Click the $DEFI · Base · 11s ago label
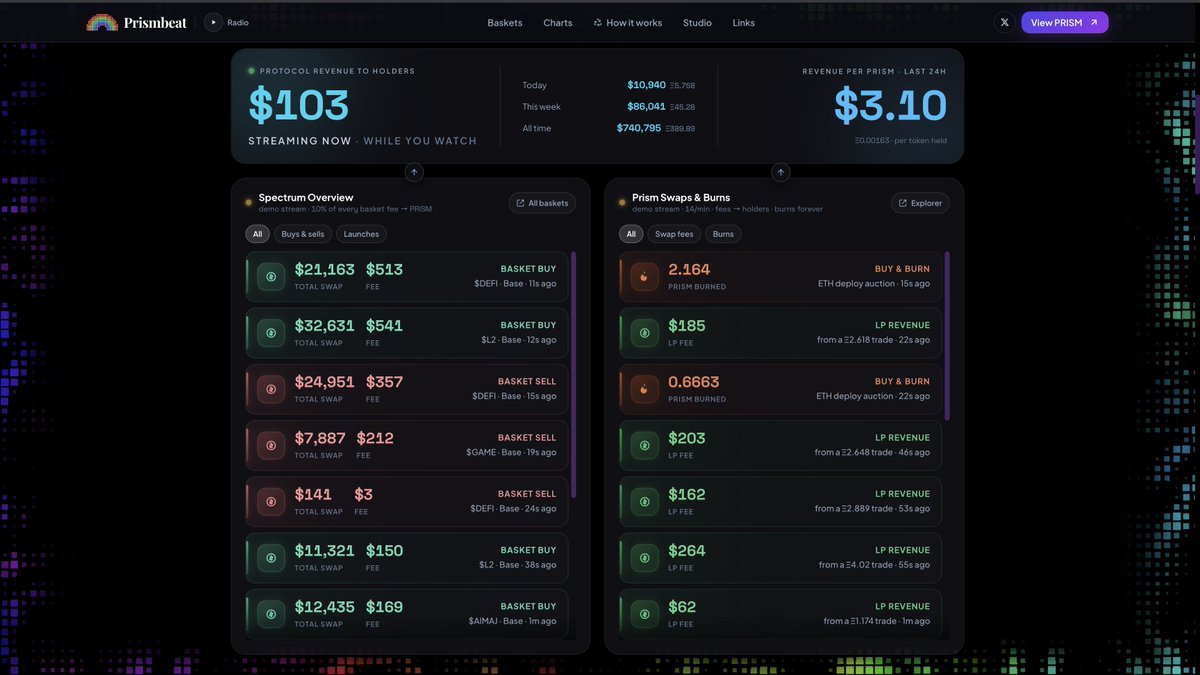 click(515, 284)
